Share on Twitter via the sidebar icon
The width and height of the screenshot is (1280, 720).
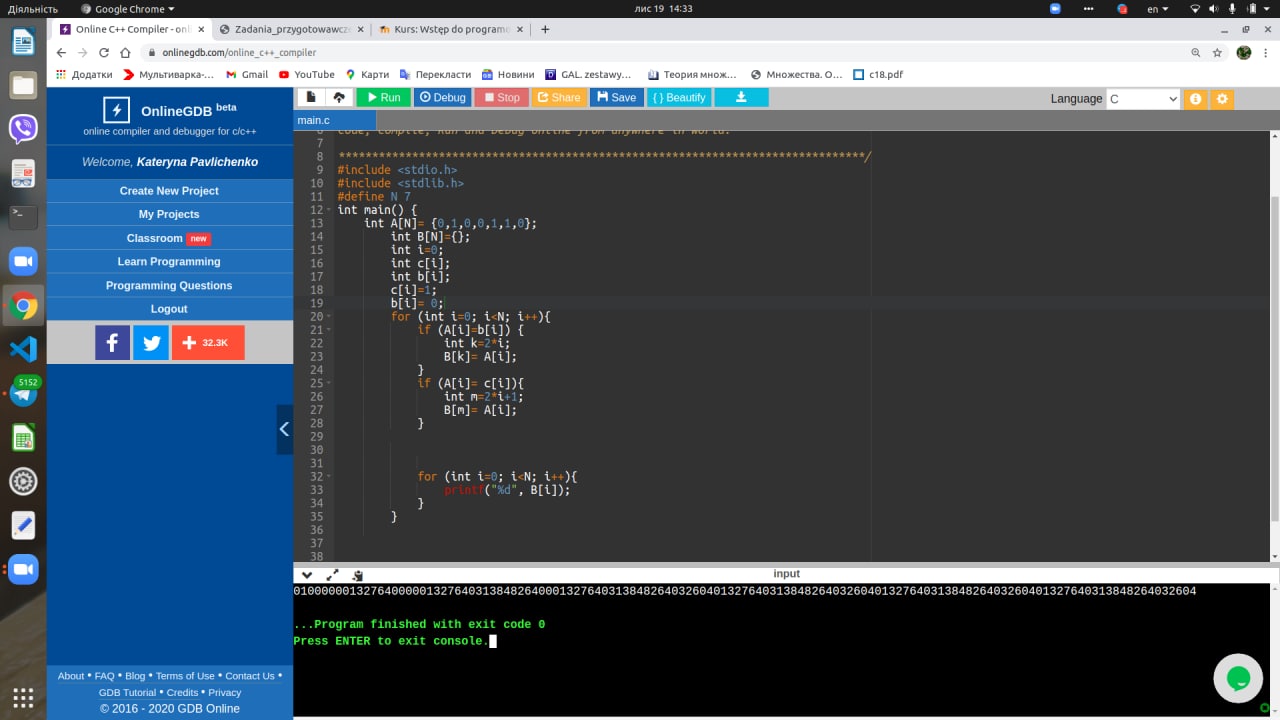point(151,343)
